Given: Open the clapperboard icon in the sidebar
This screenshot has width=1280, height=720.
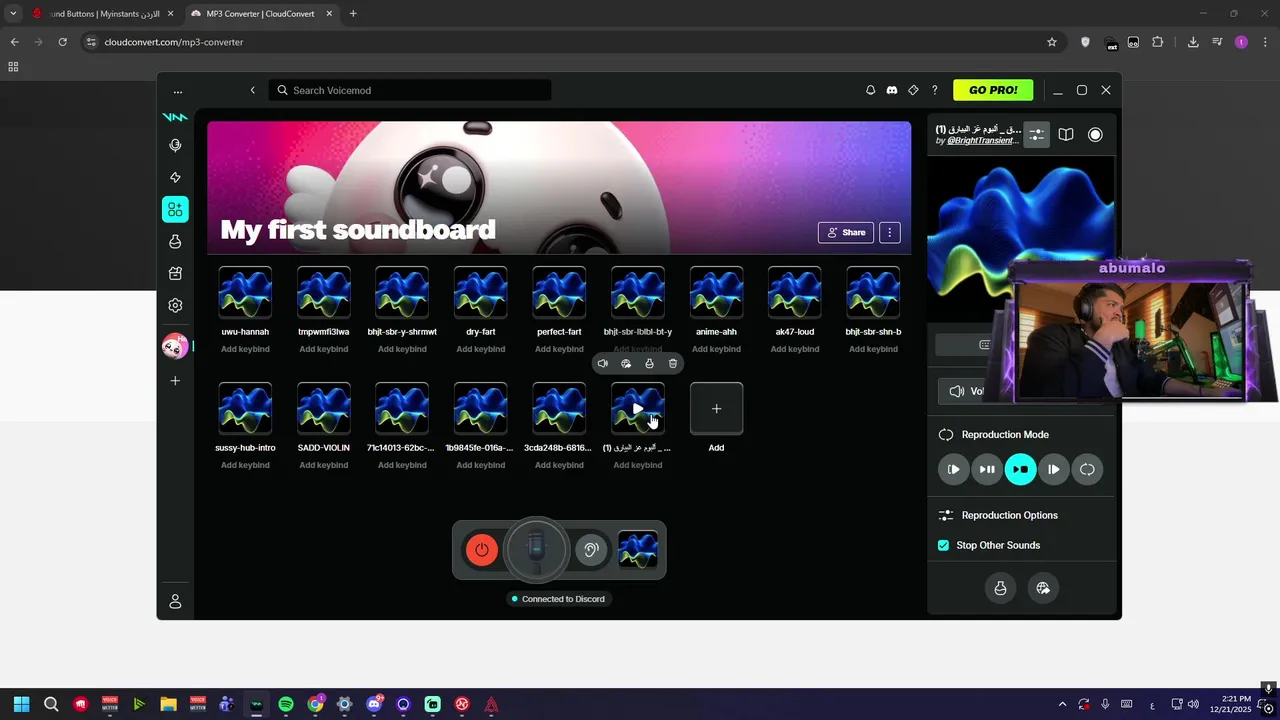Looking at the screenshot, I should point(175,273).
